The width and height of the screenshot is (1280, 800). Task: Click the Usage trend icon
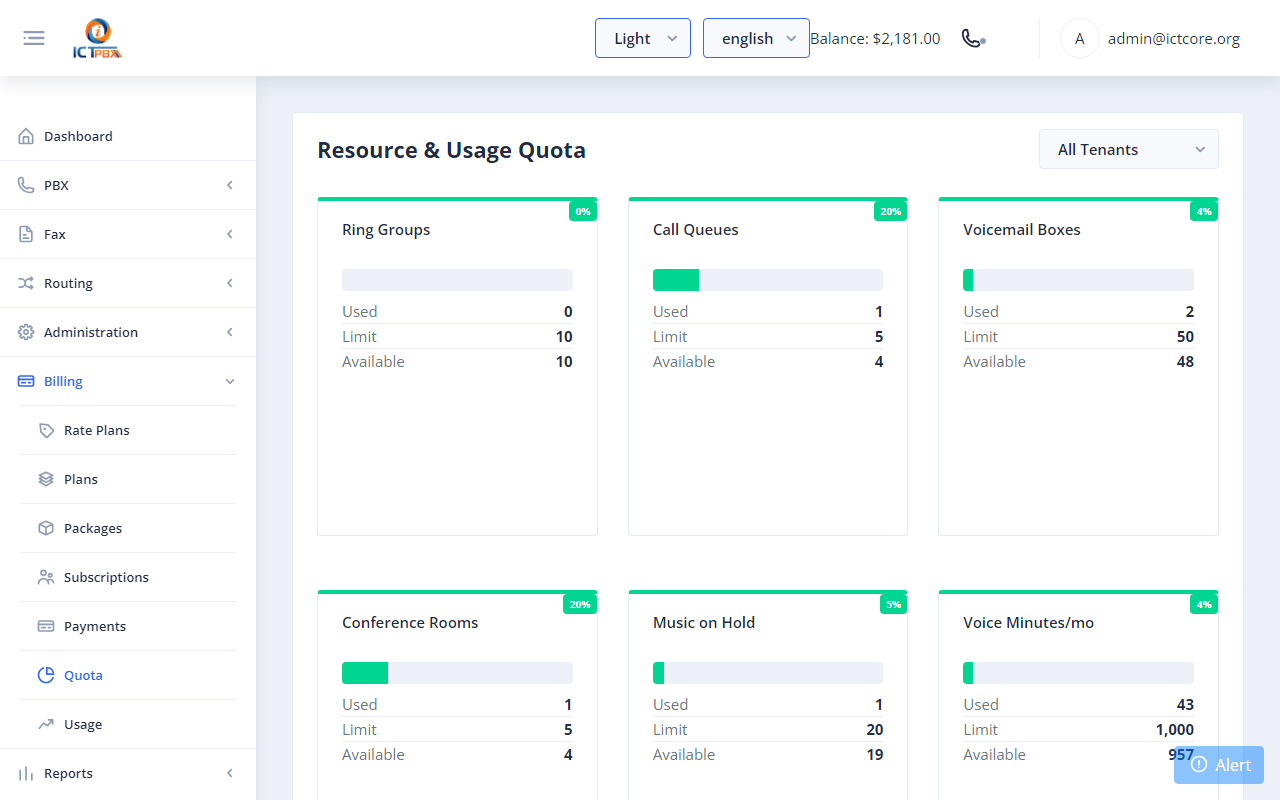[46, 724]
